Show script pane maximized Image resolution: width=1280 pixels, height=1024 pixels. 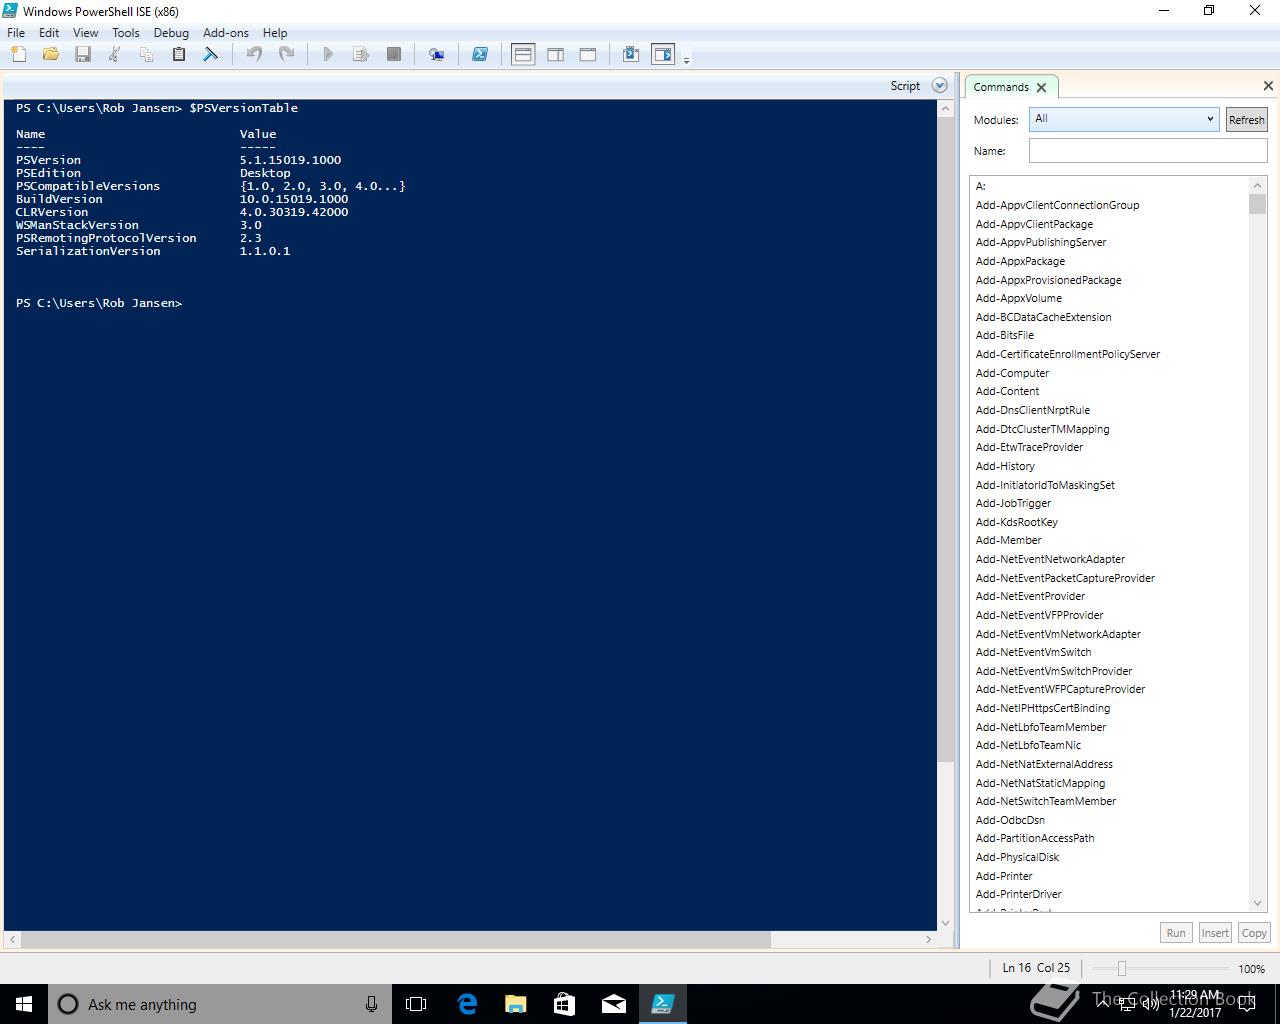[x=588, y=55]
